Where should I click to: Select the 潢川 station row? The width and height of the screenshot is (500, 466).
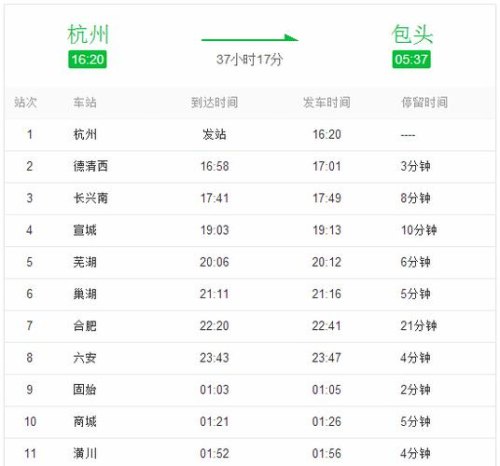click(x=250, y=453)
